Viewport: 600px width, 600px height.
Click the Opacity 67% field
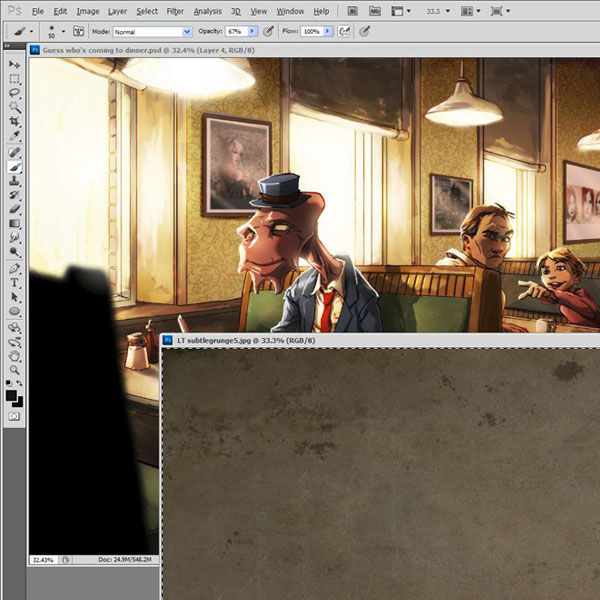(x=236, y=31)
